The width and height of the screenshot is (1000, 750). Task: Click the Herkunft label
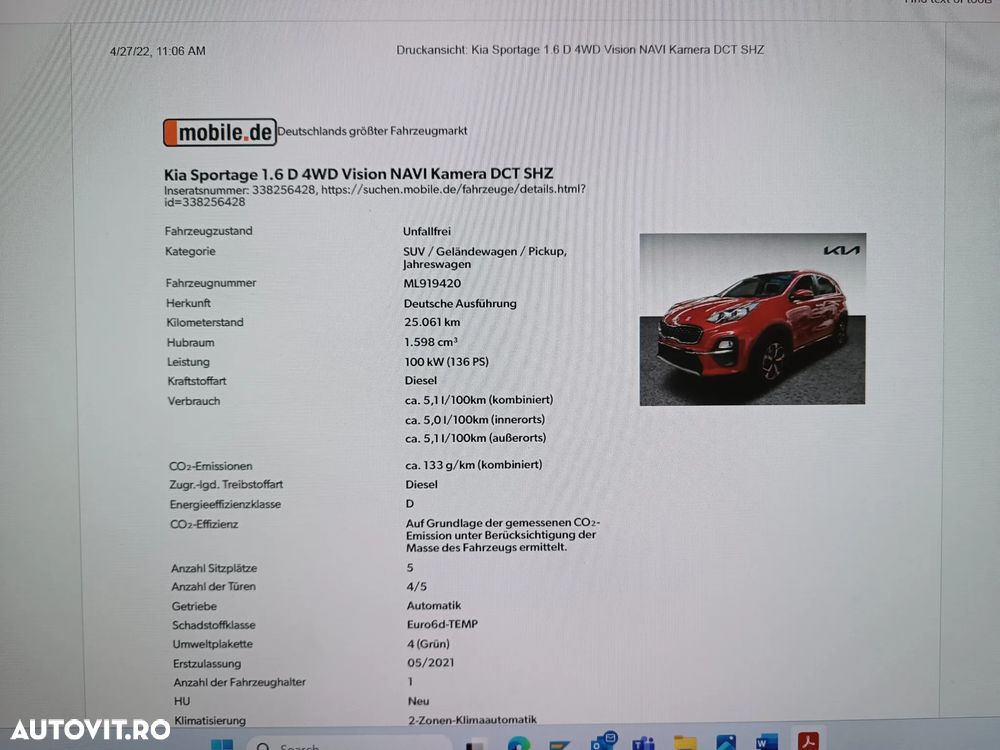coord(188,303)
